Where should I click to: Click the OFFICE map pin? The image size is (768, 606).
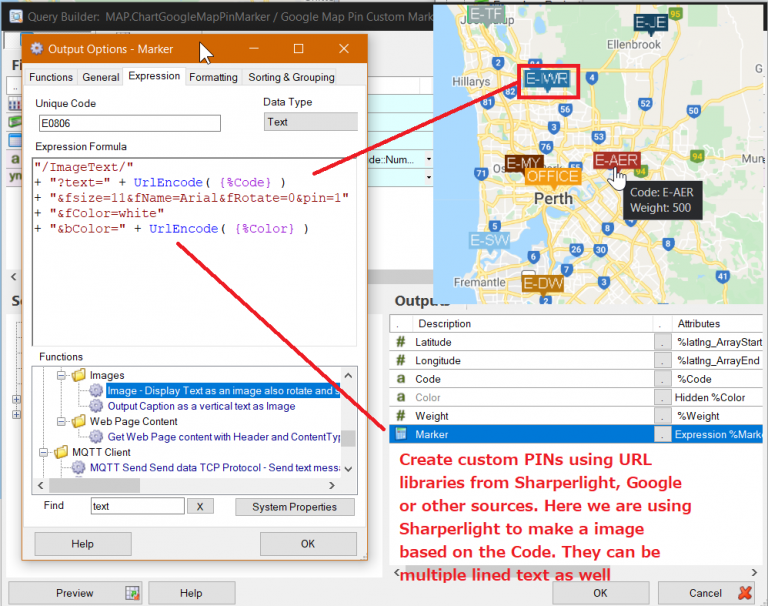click(552, 177)
